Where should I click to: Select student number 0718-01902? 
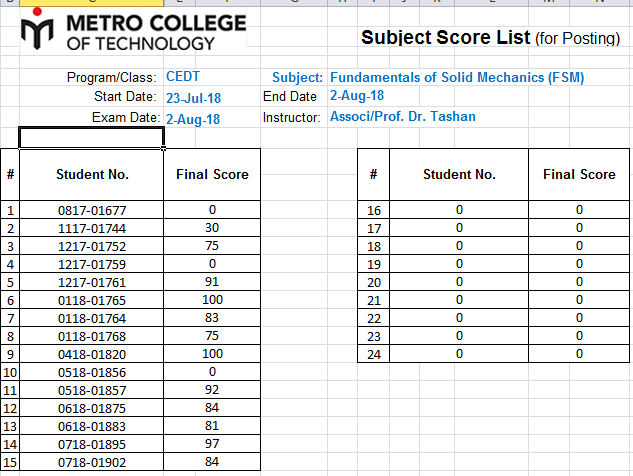tap(92, 462)
